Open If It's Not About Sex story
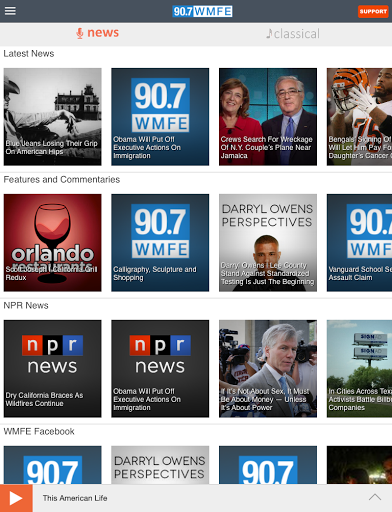 [x=268, y=369]
